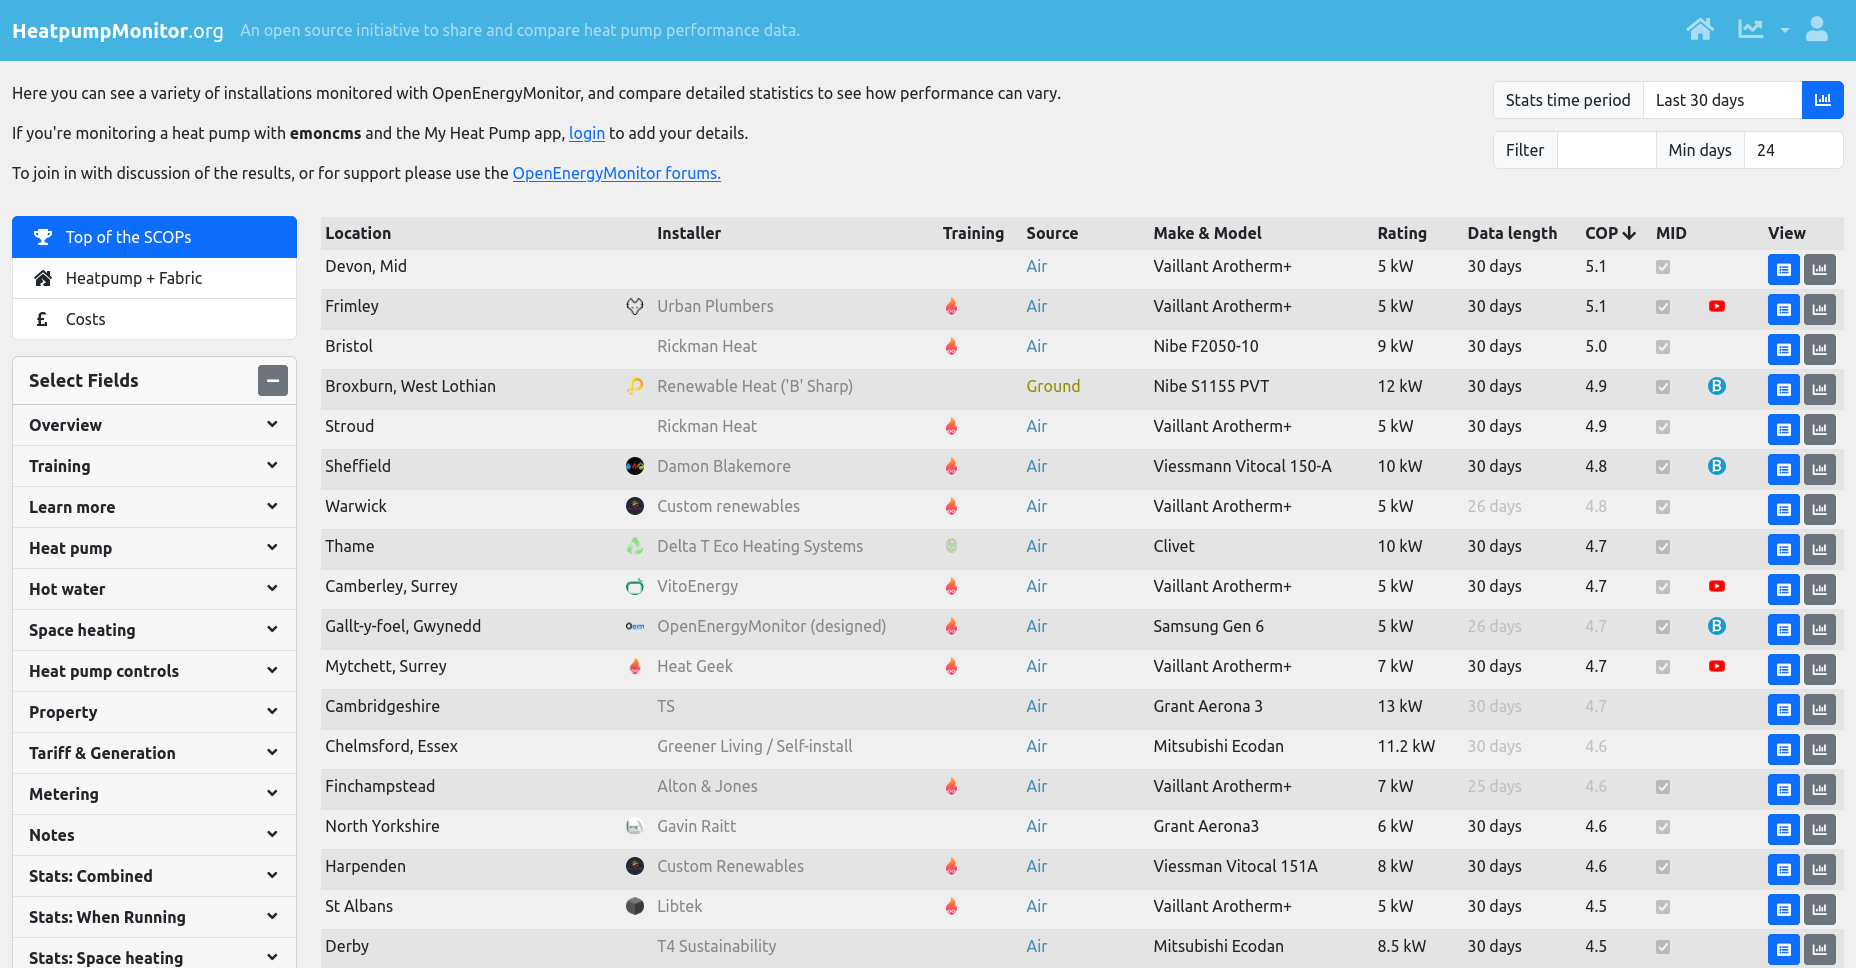Collapse Select Fields with the minus button
1856x968 pixels.
click(273, 380)
